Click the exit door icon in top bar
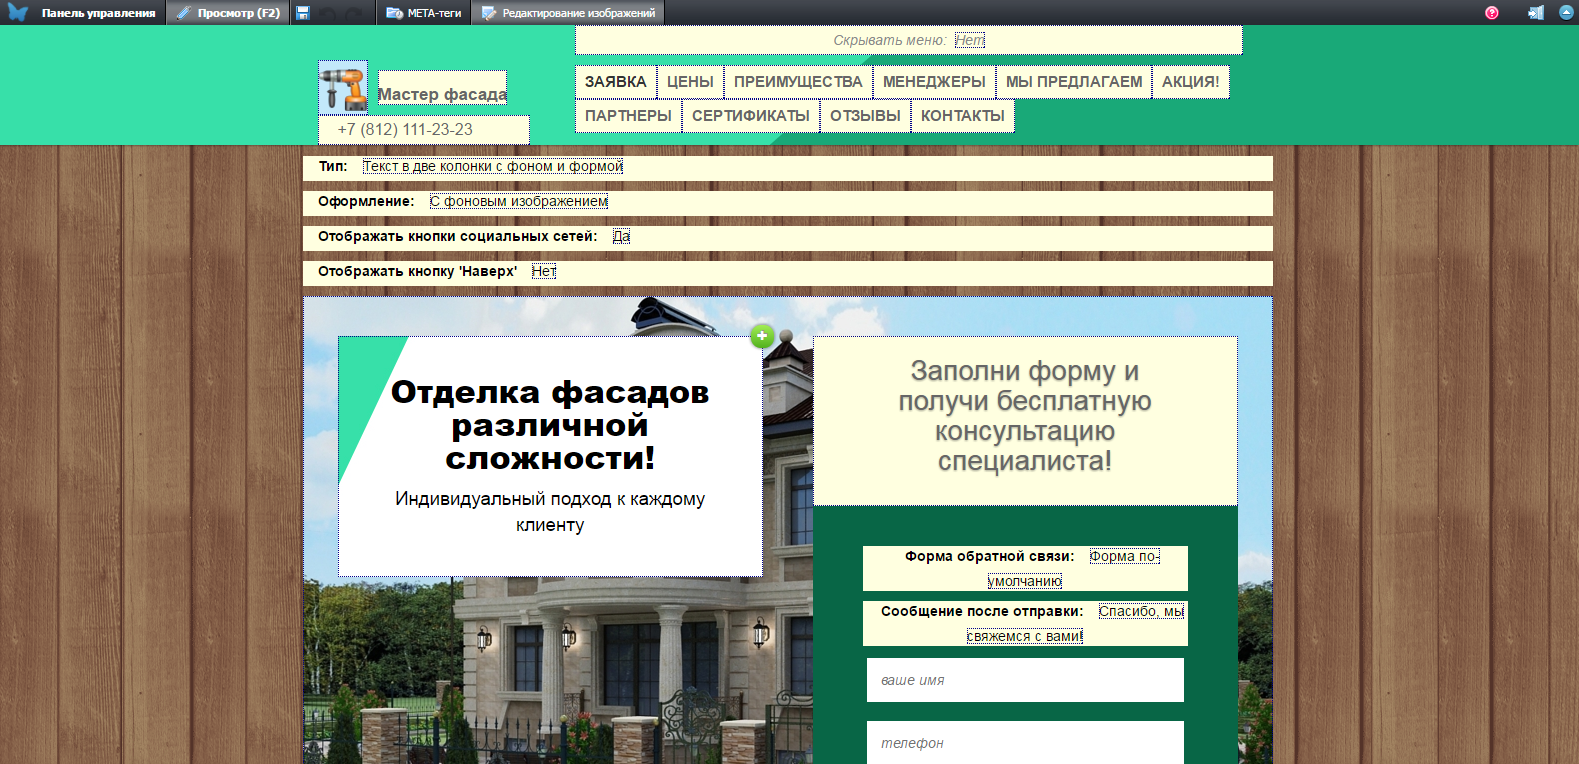The height and width of the screenshot is (764, 1579). [x=1535, y=13]
